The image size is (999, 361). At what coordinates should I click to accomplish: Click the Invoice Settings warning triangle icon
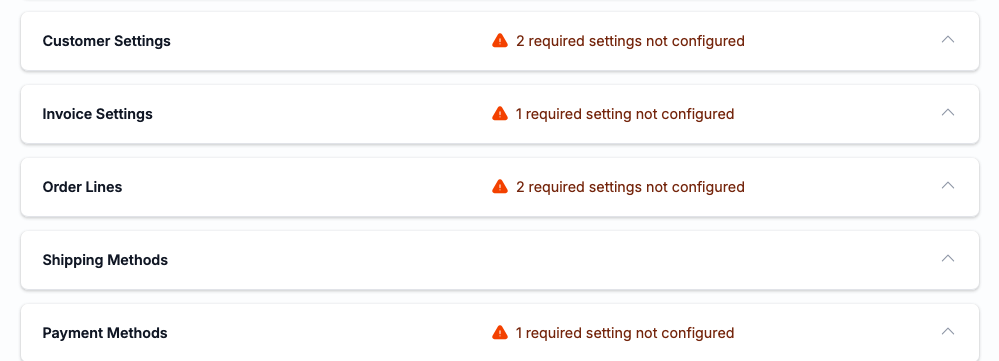point(500,114)
